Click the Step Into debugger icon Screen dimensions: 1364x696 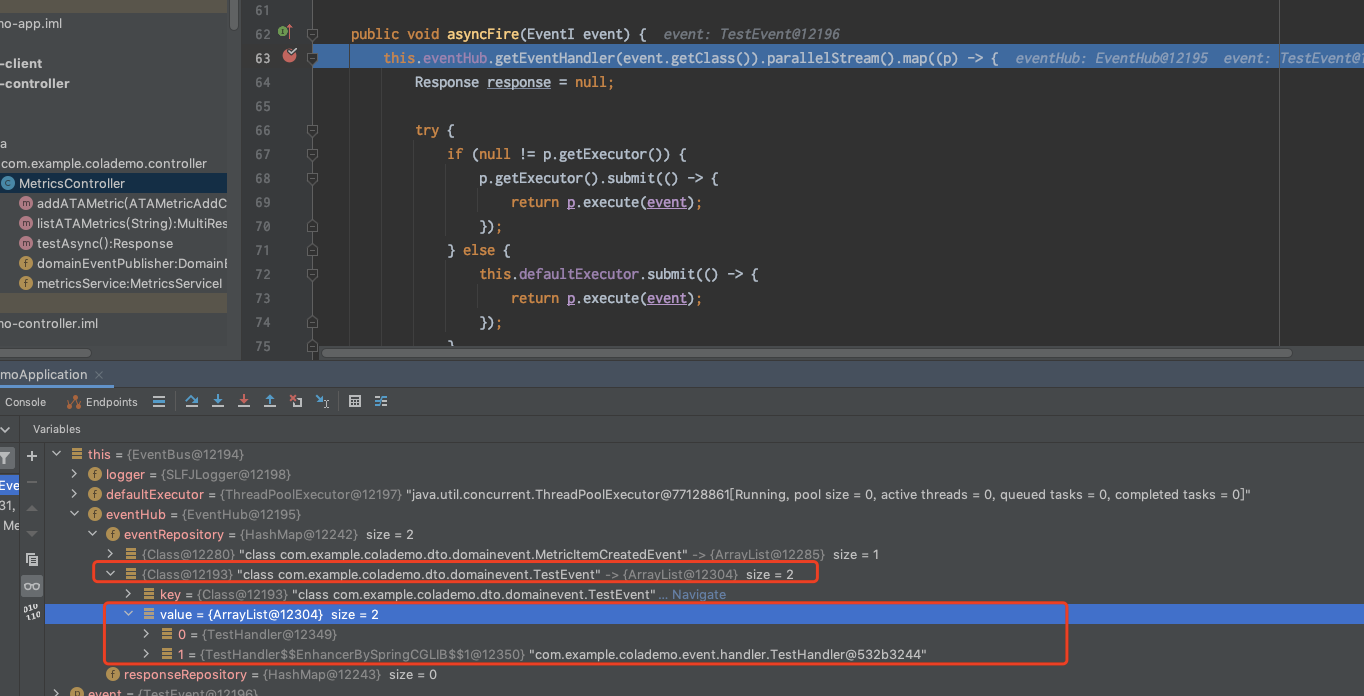pos(218,401)
